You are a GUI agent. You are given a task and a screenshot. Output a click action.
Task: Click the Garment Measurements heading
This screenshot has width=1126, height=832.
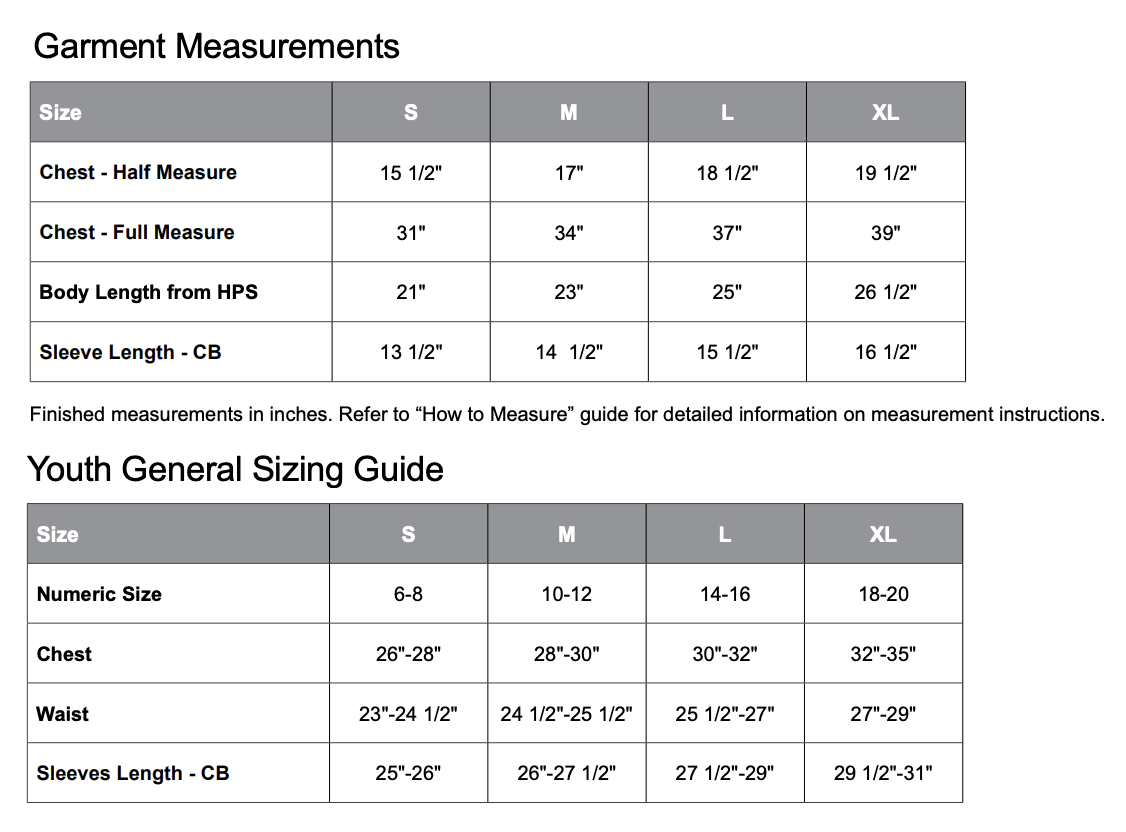click(216, 46)
